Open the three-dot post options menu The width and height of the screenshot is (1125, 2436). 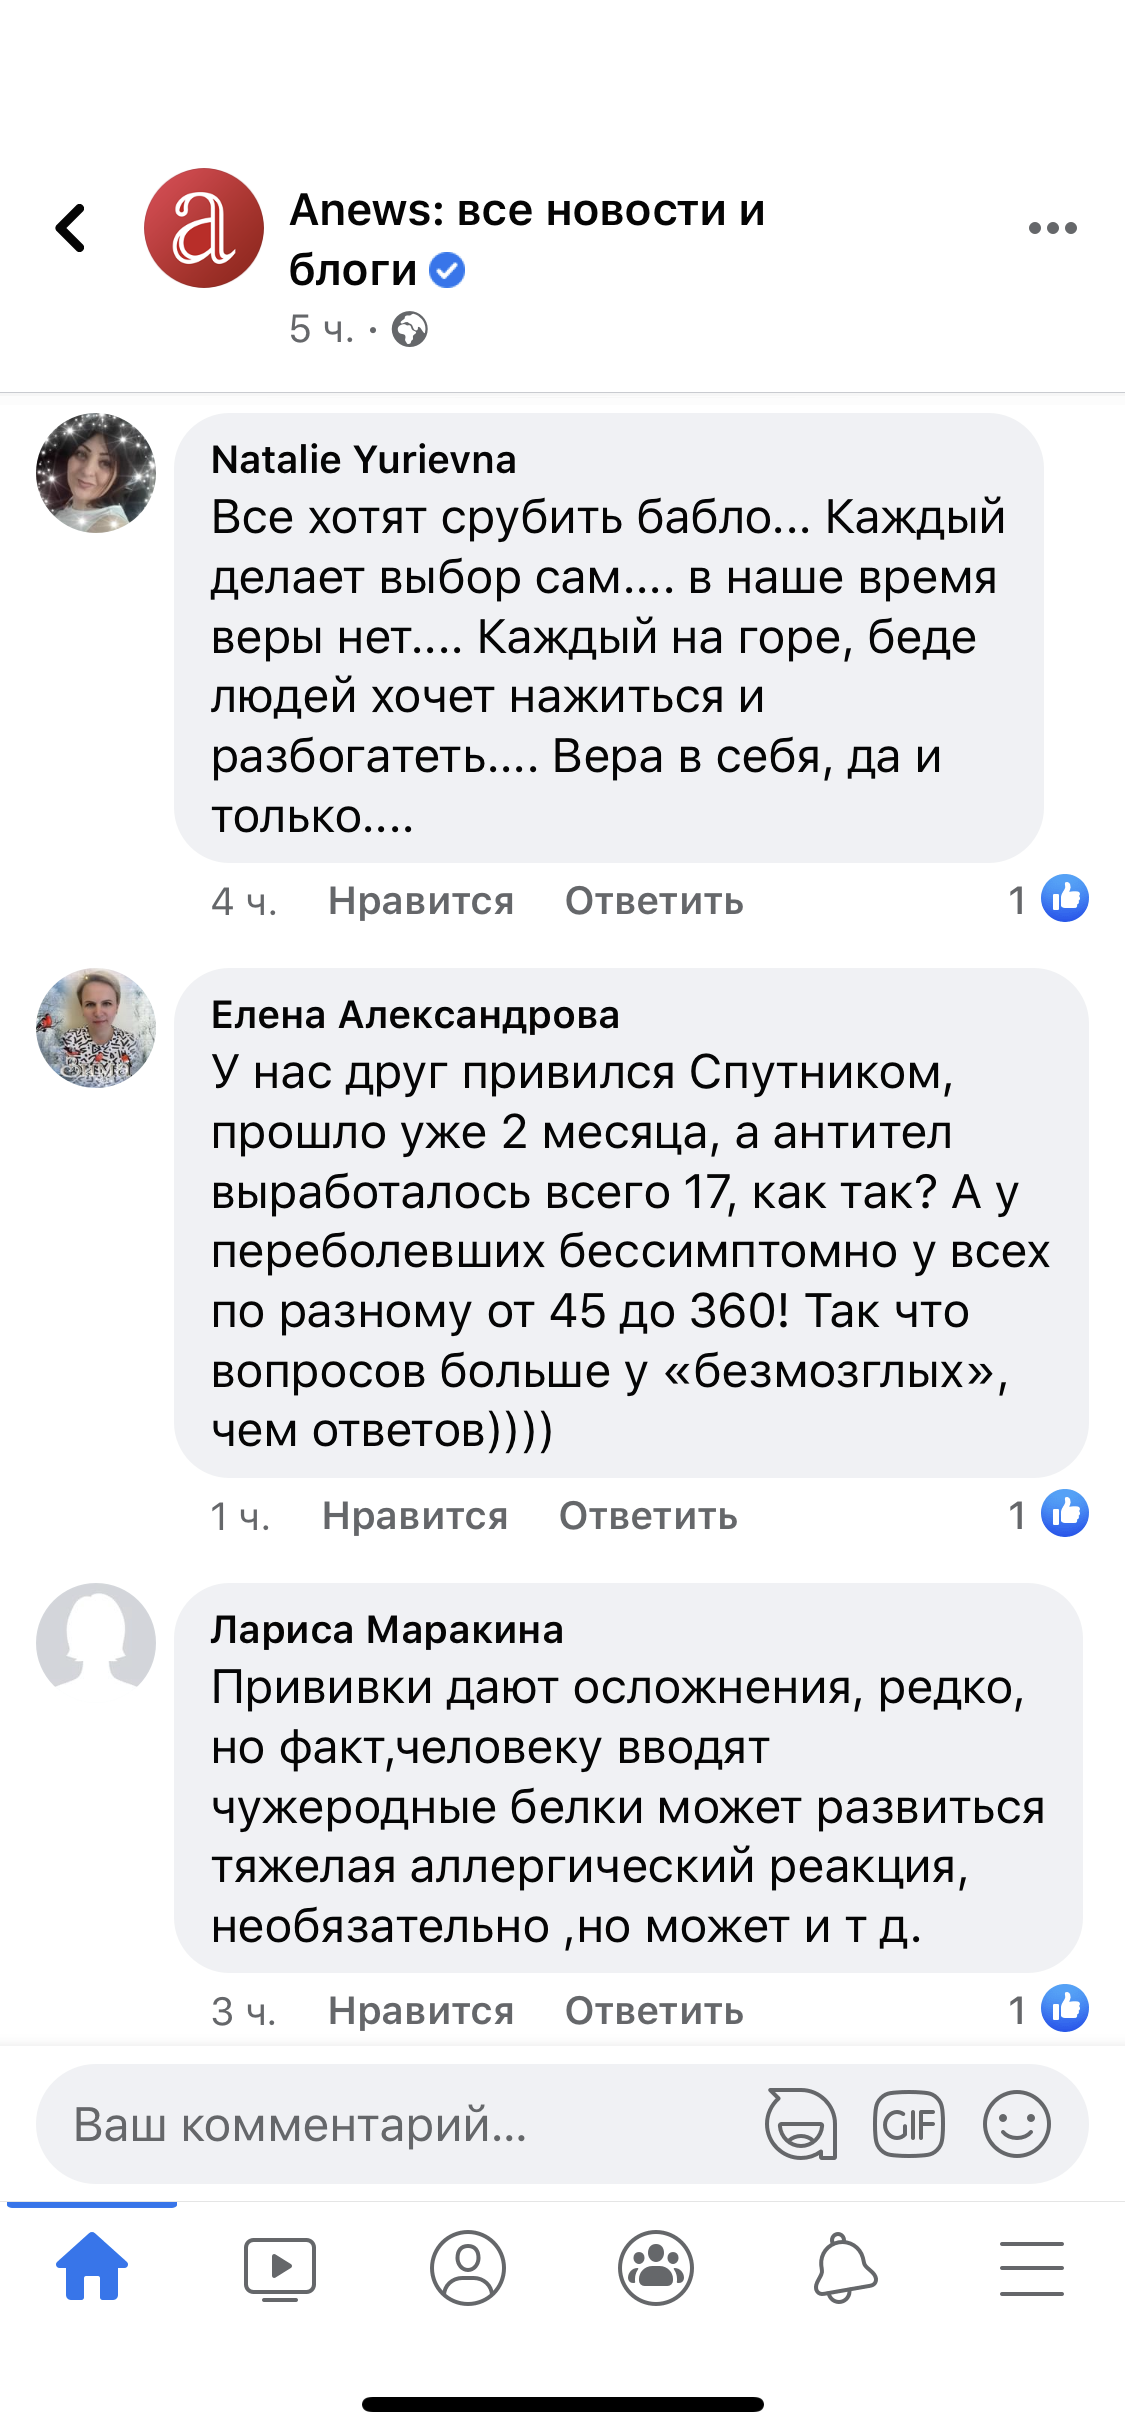[1052, 228]
